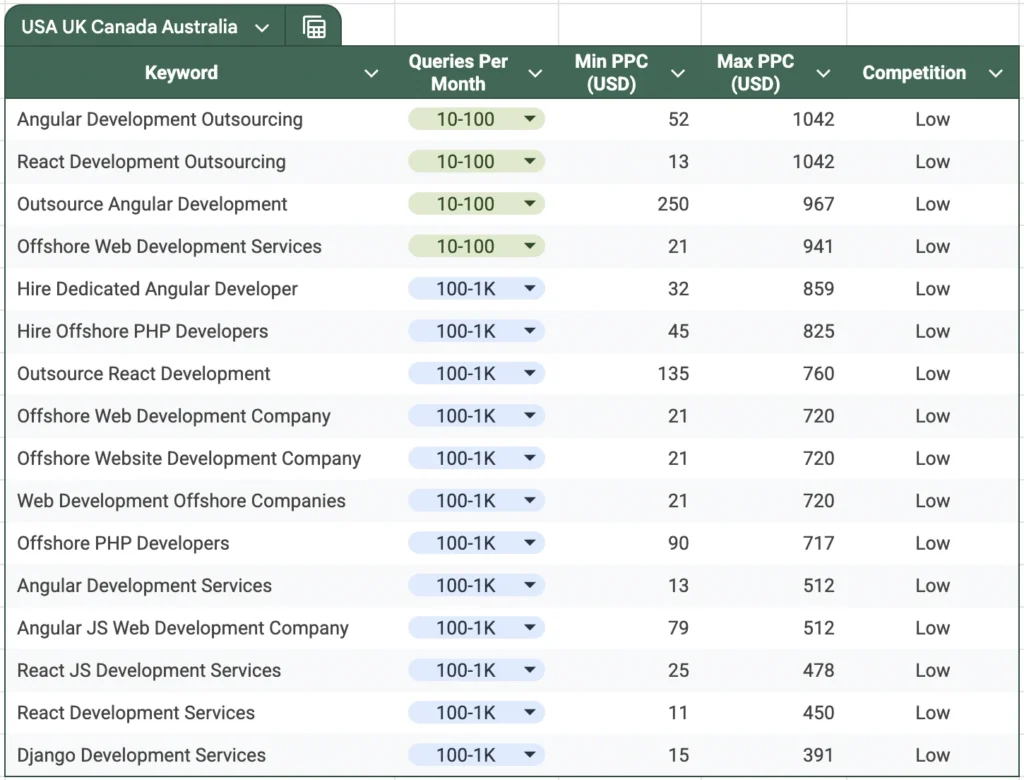
Task: Open the queries dropdown for React Development Outsourcing
Action: tap(529, 161)
